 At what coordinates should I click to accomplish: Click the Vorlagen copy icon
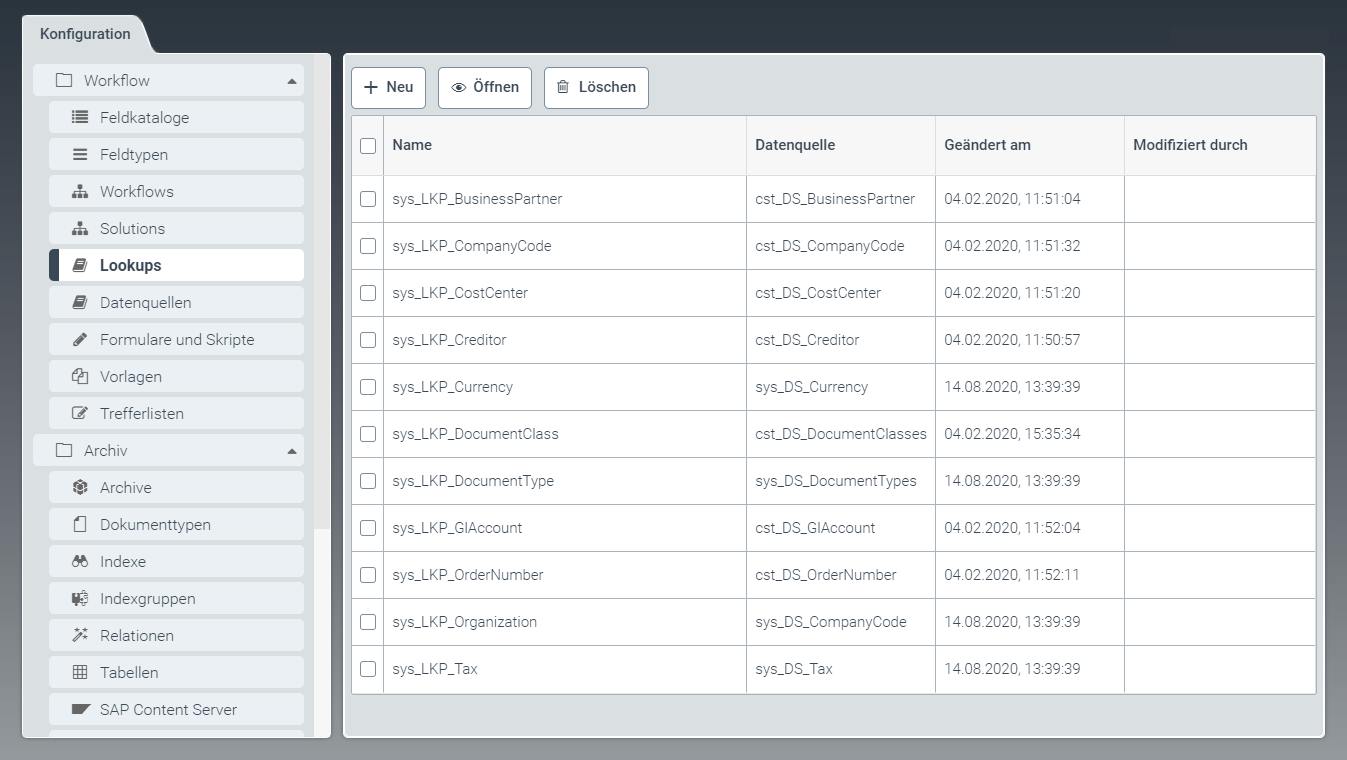tap(80, 376)
